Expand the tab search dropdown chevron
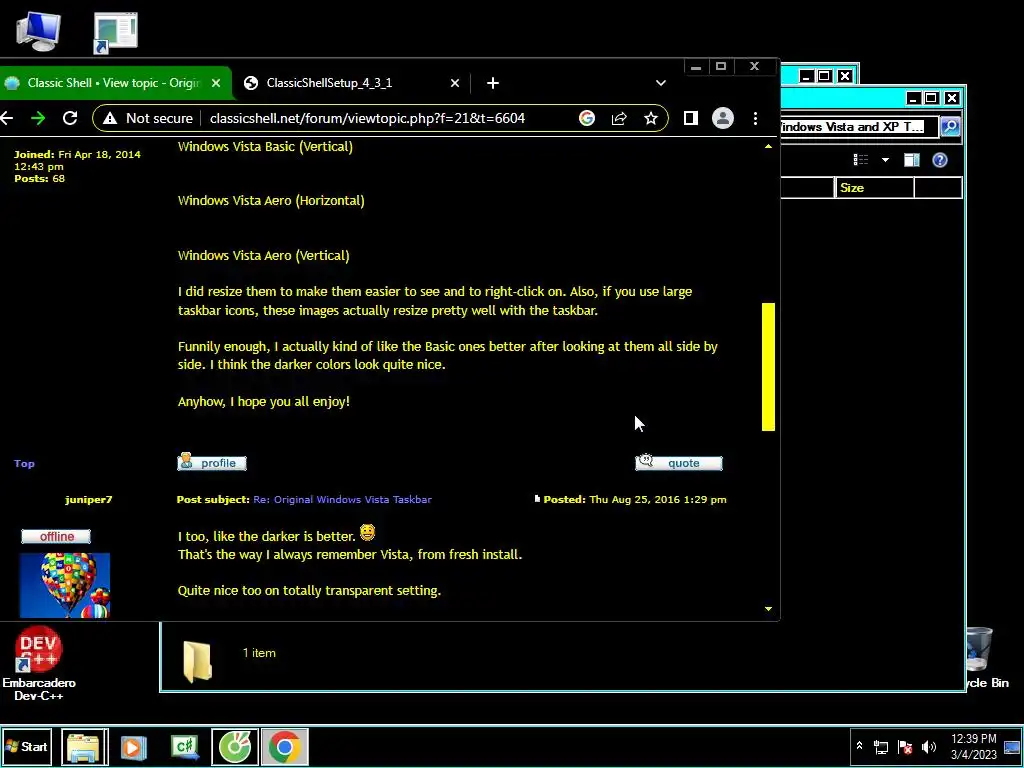This screenshot has height=768, width=1024. 661,83
